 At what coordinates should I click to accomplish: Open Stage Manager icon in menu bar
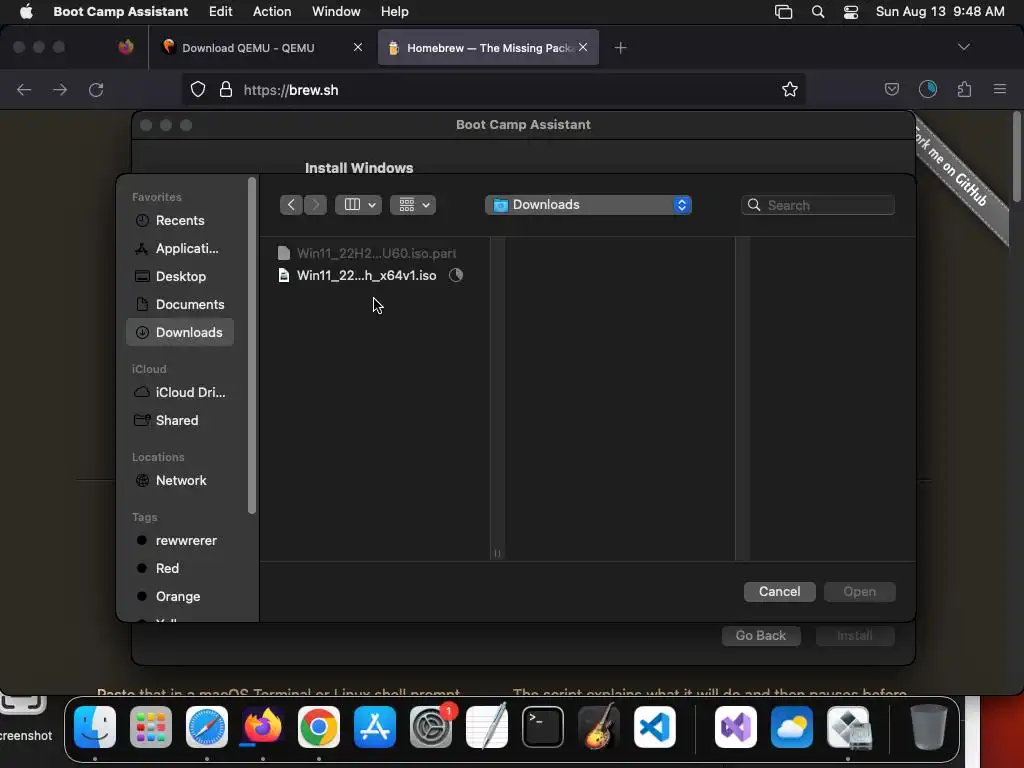coord(784,12)
